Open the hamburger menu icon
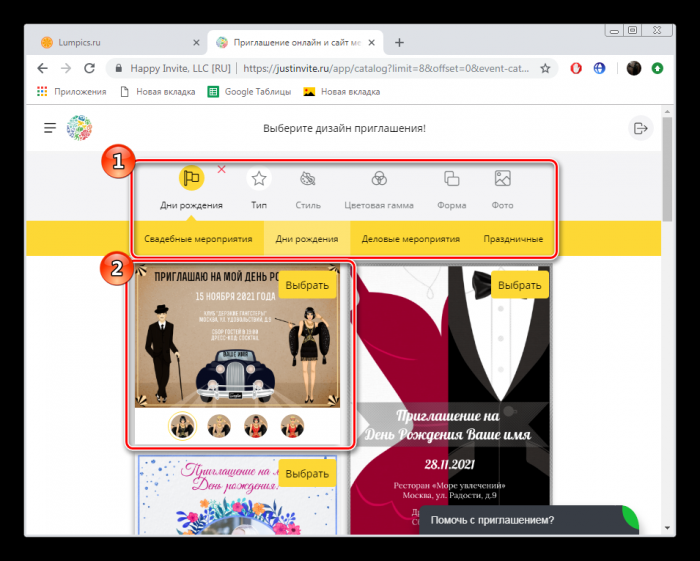This screenshot has height=561, width=700. (x=50, y=128)
